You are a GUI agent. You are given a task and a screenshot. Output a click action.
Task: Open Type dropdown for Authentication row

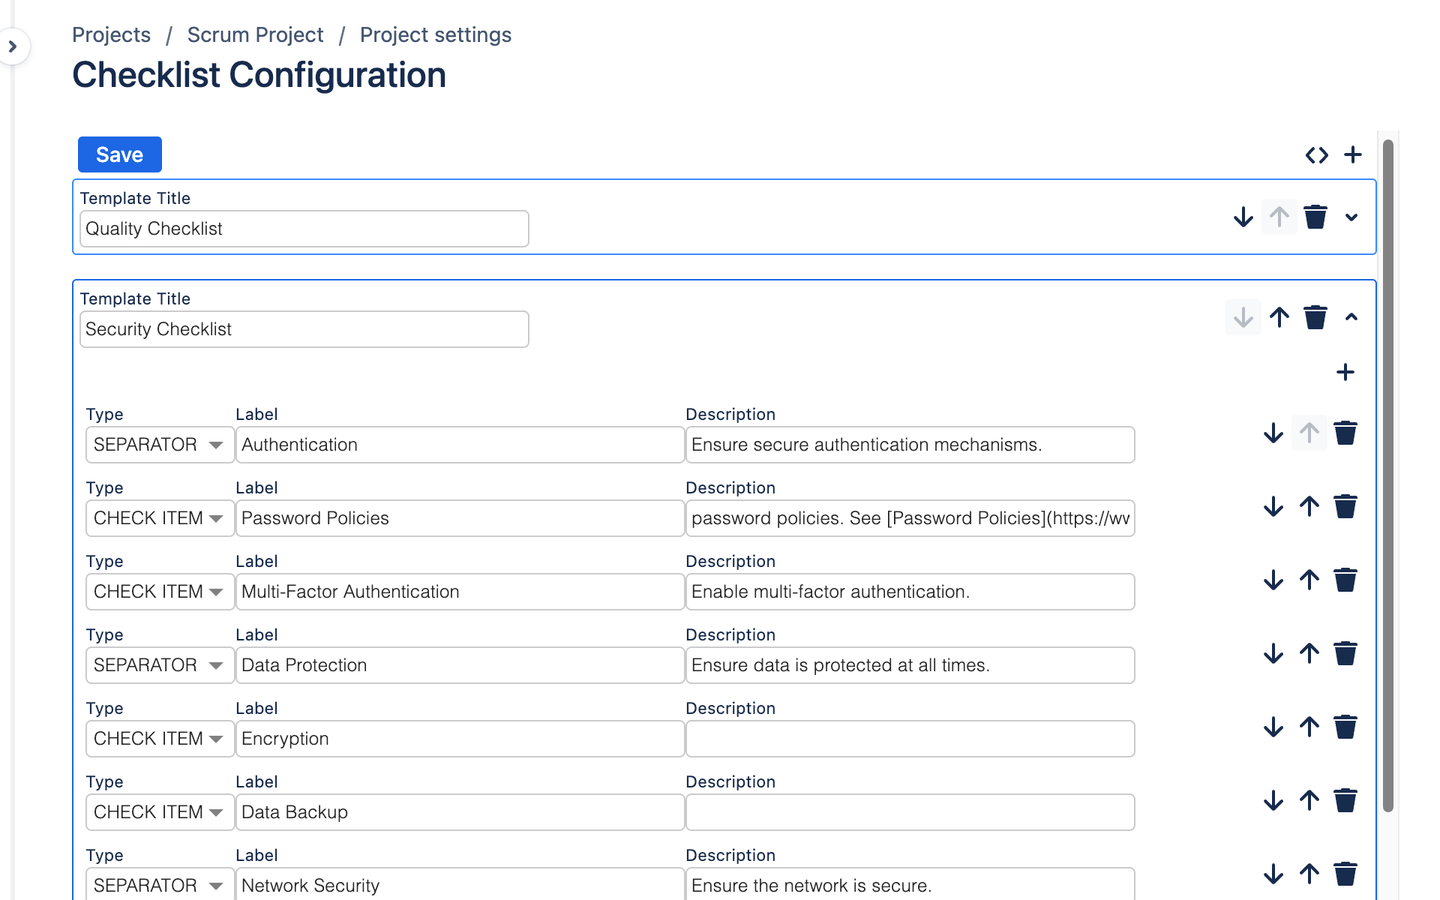(160, 445)
